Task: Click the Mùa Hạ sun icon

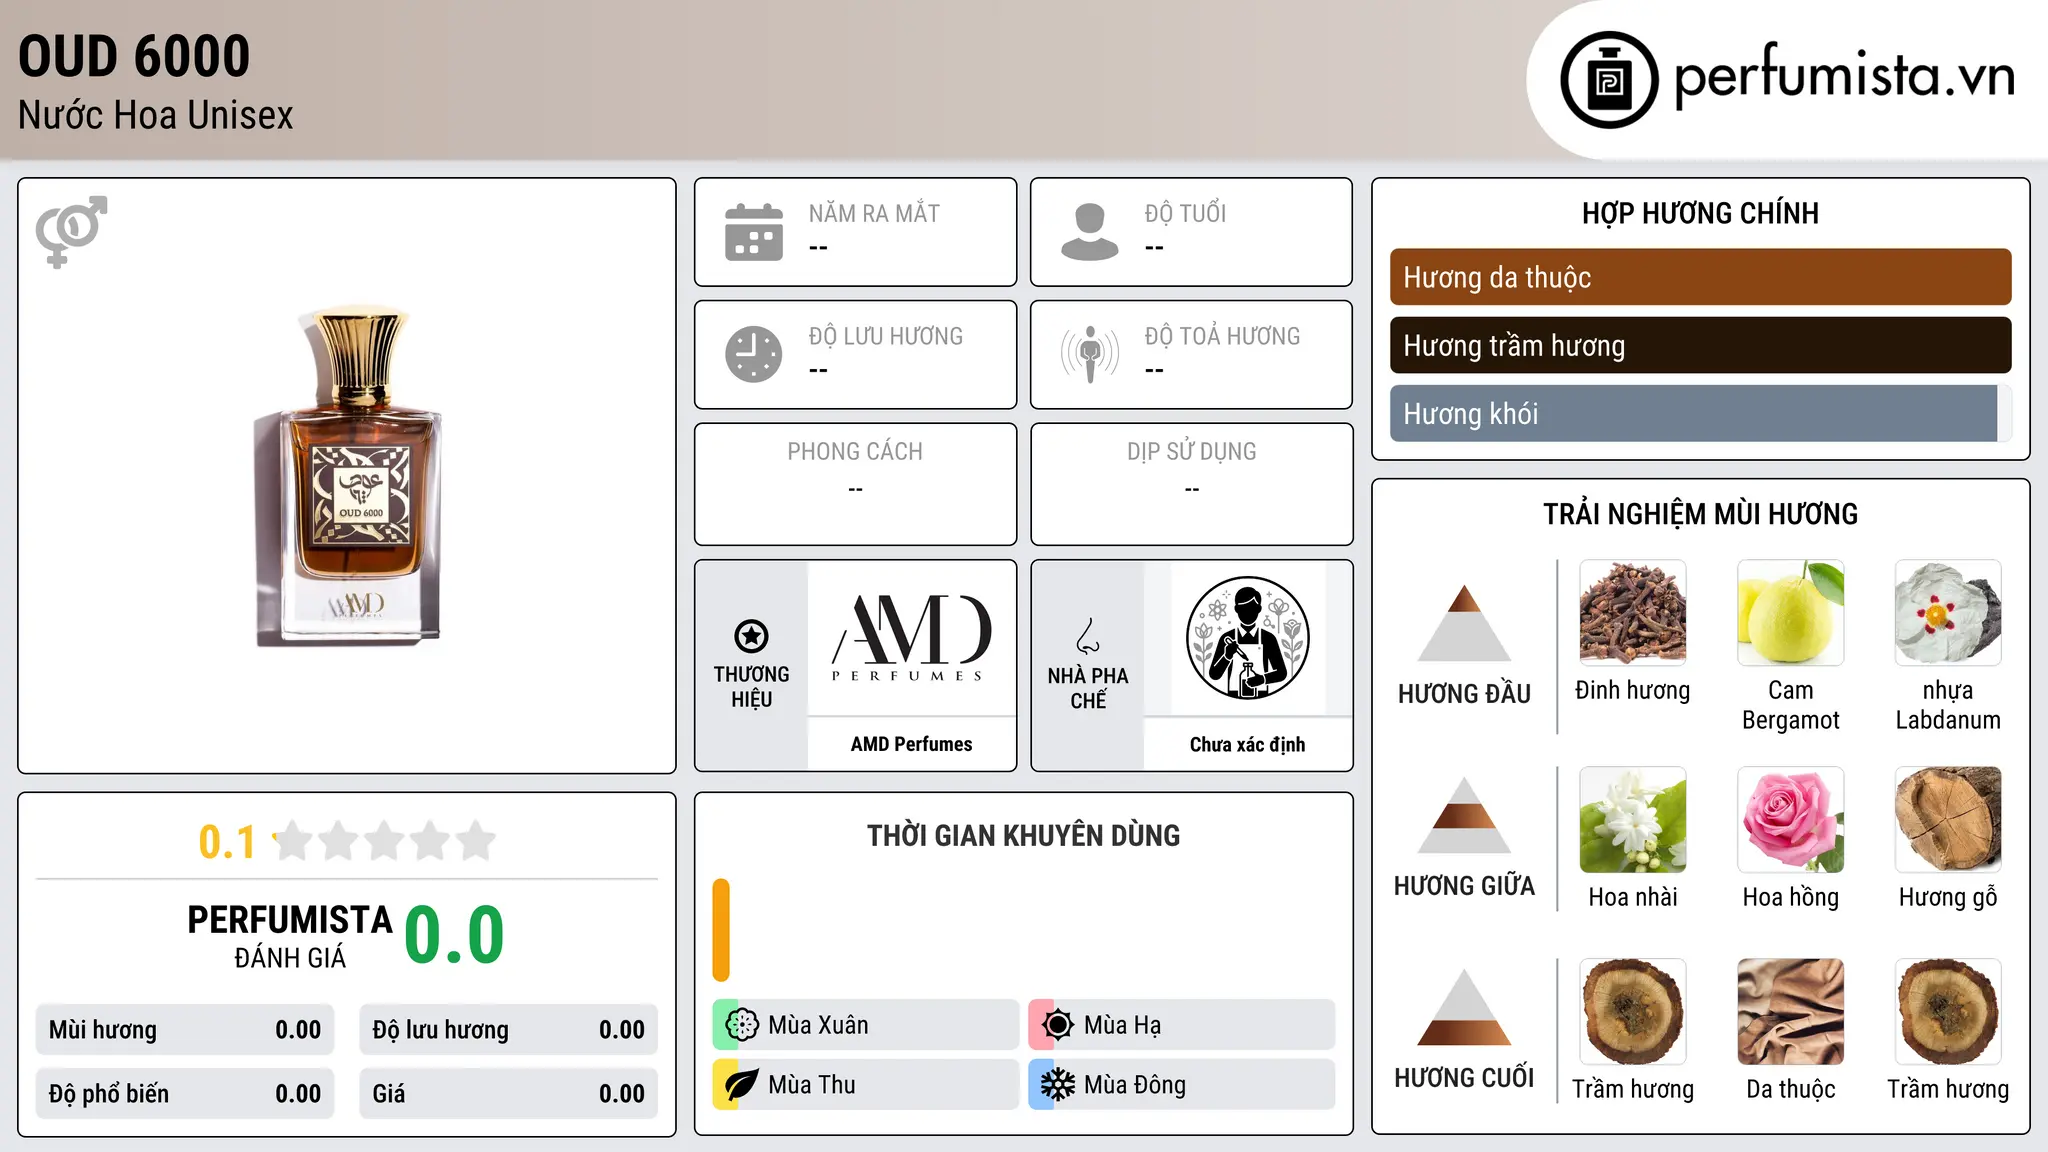Action: point(1058,1025)
